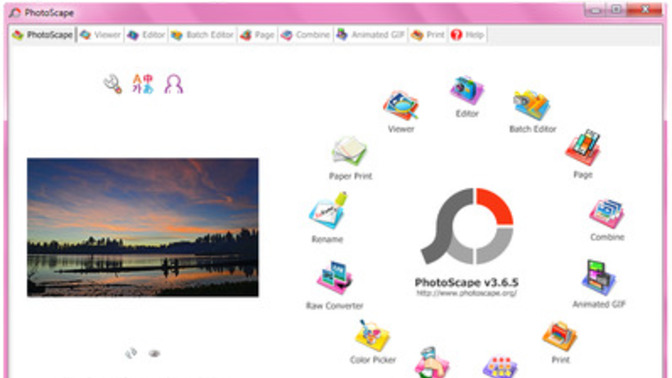
Task: Open the Screen Capture hand icon at bottom
Action: pyautogui.click(x=432, y=363)
